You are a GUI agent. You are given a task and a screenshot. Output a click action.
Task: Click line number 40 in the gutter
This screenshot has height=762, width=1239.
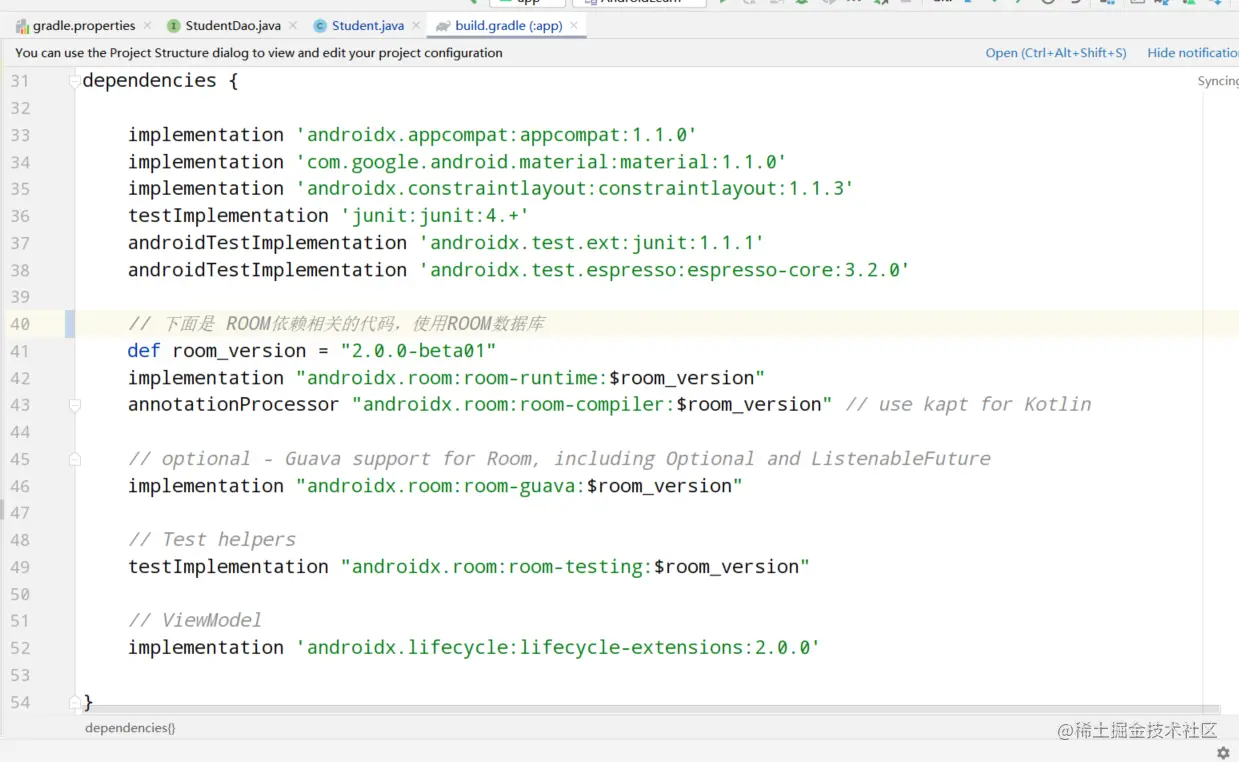[20, 324]
